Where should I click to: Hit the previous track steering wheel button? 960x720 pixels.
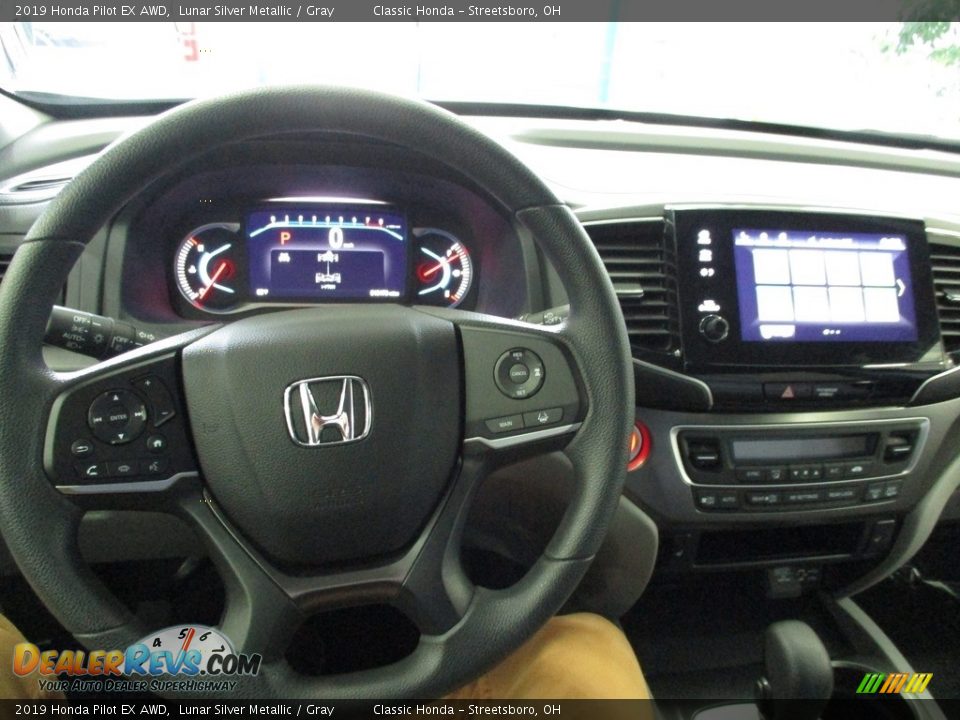pyautogui.click(x=98, y=419)
